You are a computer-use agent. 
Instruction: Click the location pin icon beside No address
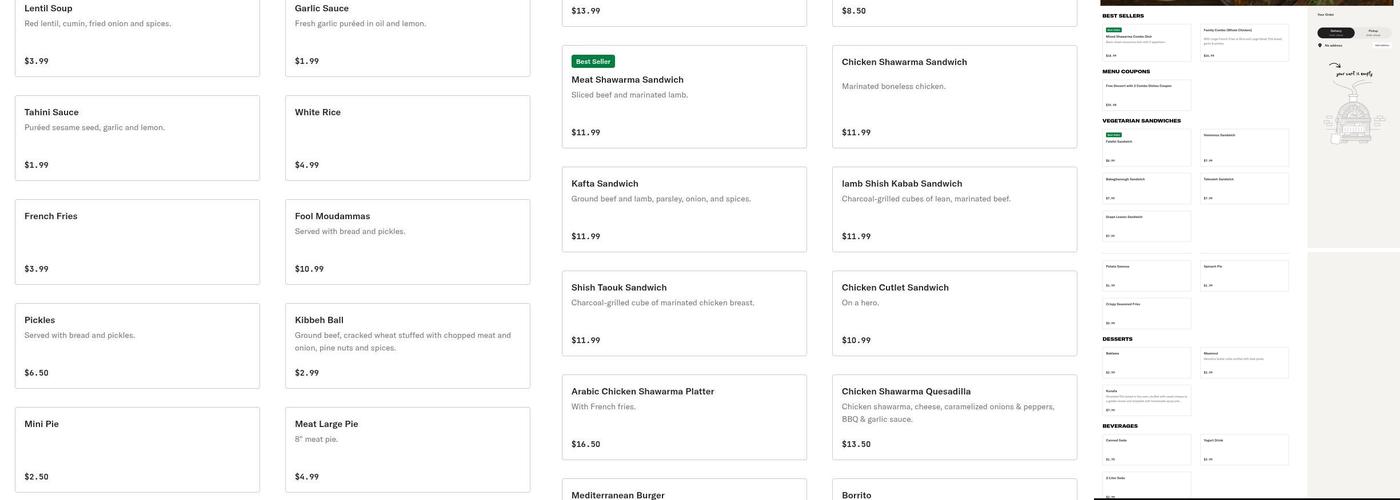point(1320,45)
